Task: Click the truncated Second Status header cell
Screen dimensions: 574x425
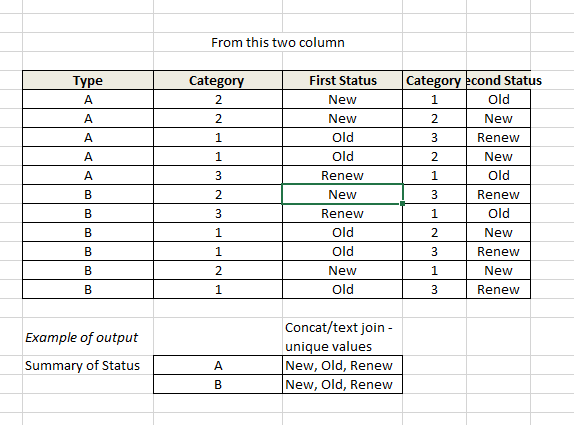Action: click(499, 80)
